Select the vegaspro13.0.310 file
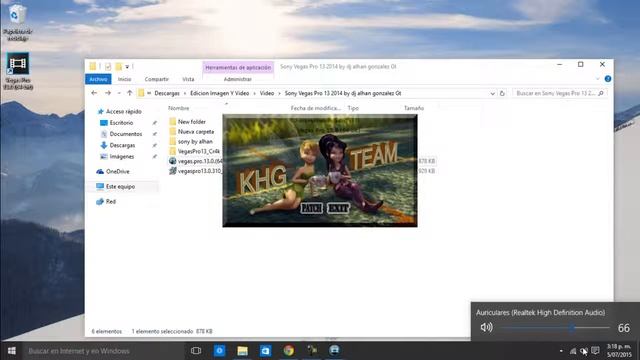Viewport: 640px width, 360px height. [196, 171]
